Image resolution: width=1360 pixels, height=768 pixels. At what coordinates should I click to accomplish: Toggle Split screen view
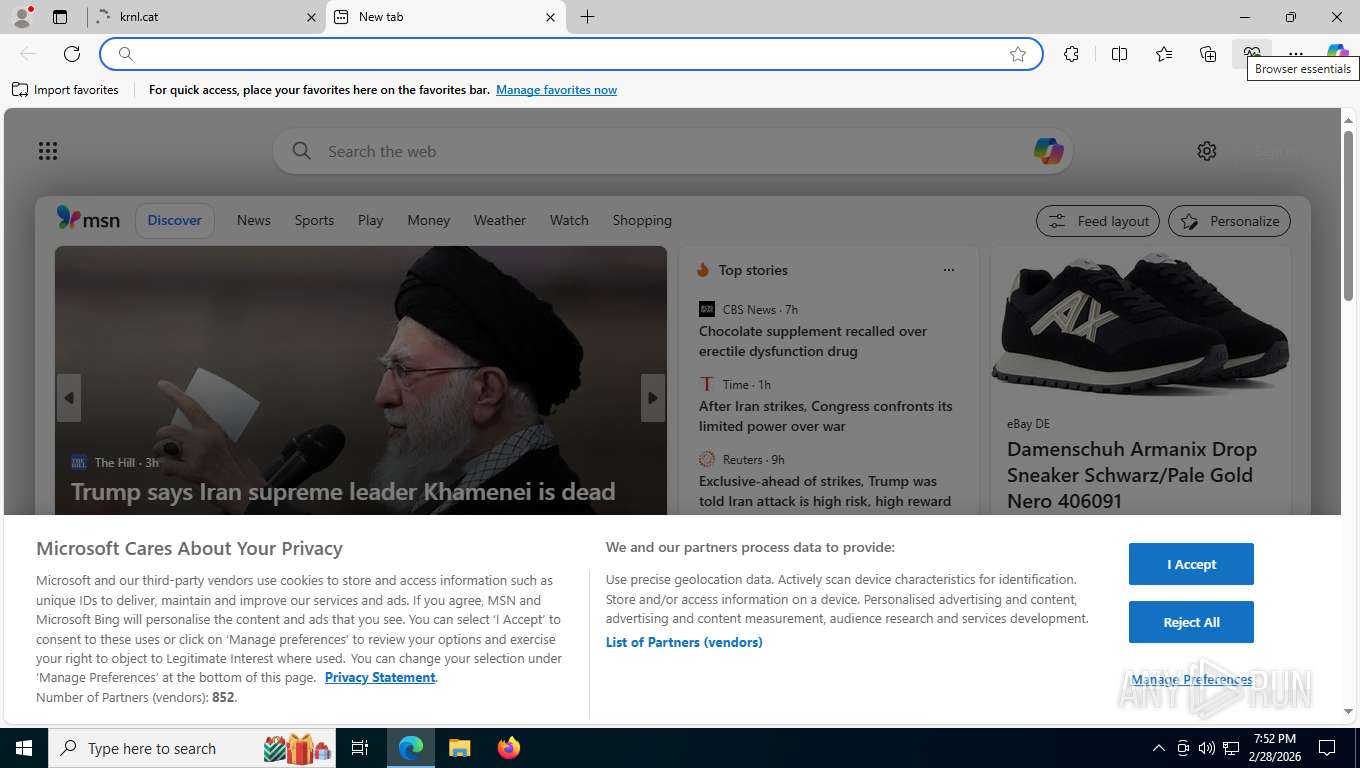tap(1119, 54)
